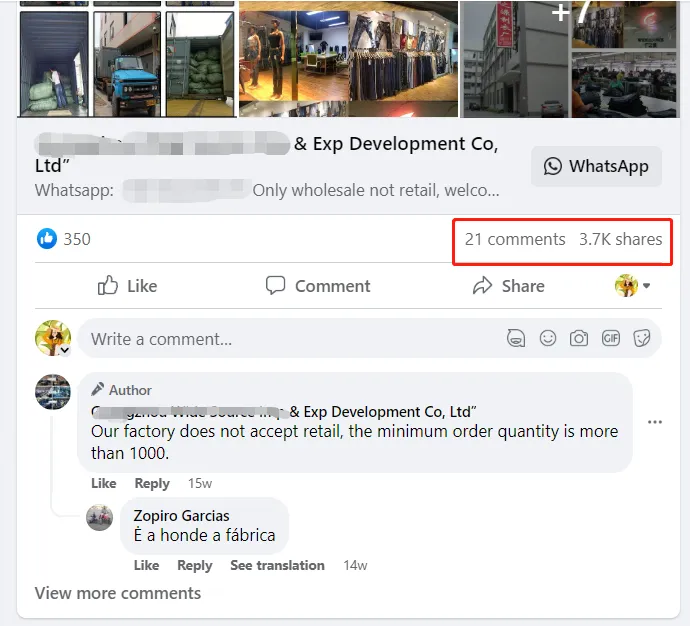This screenshot has width=690, height=626.
Task: Click the blue thumbs-up reaction icon
Action: [47, 239]
